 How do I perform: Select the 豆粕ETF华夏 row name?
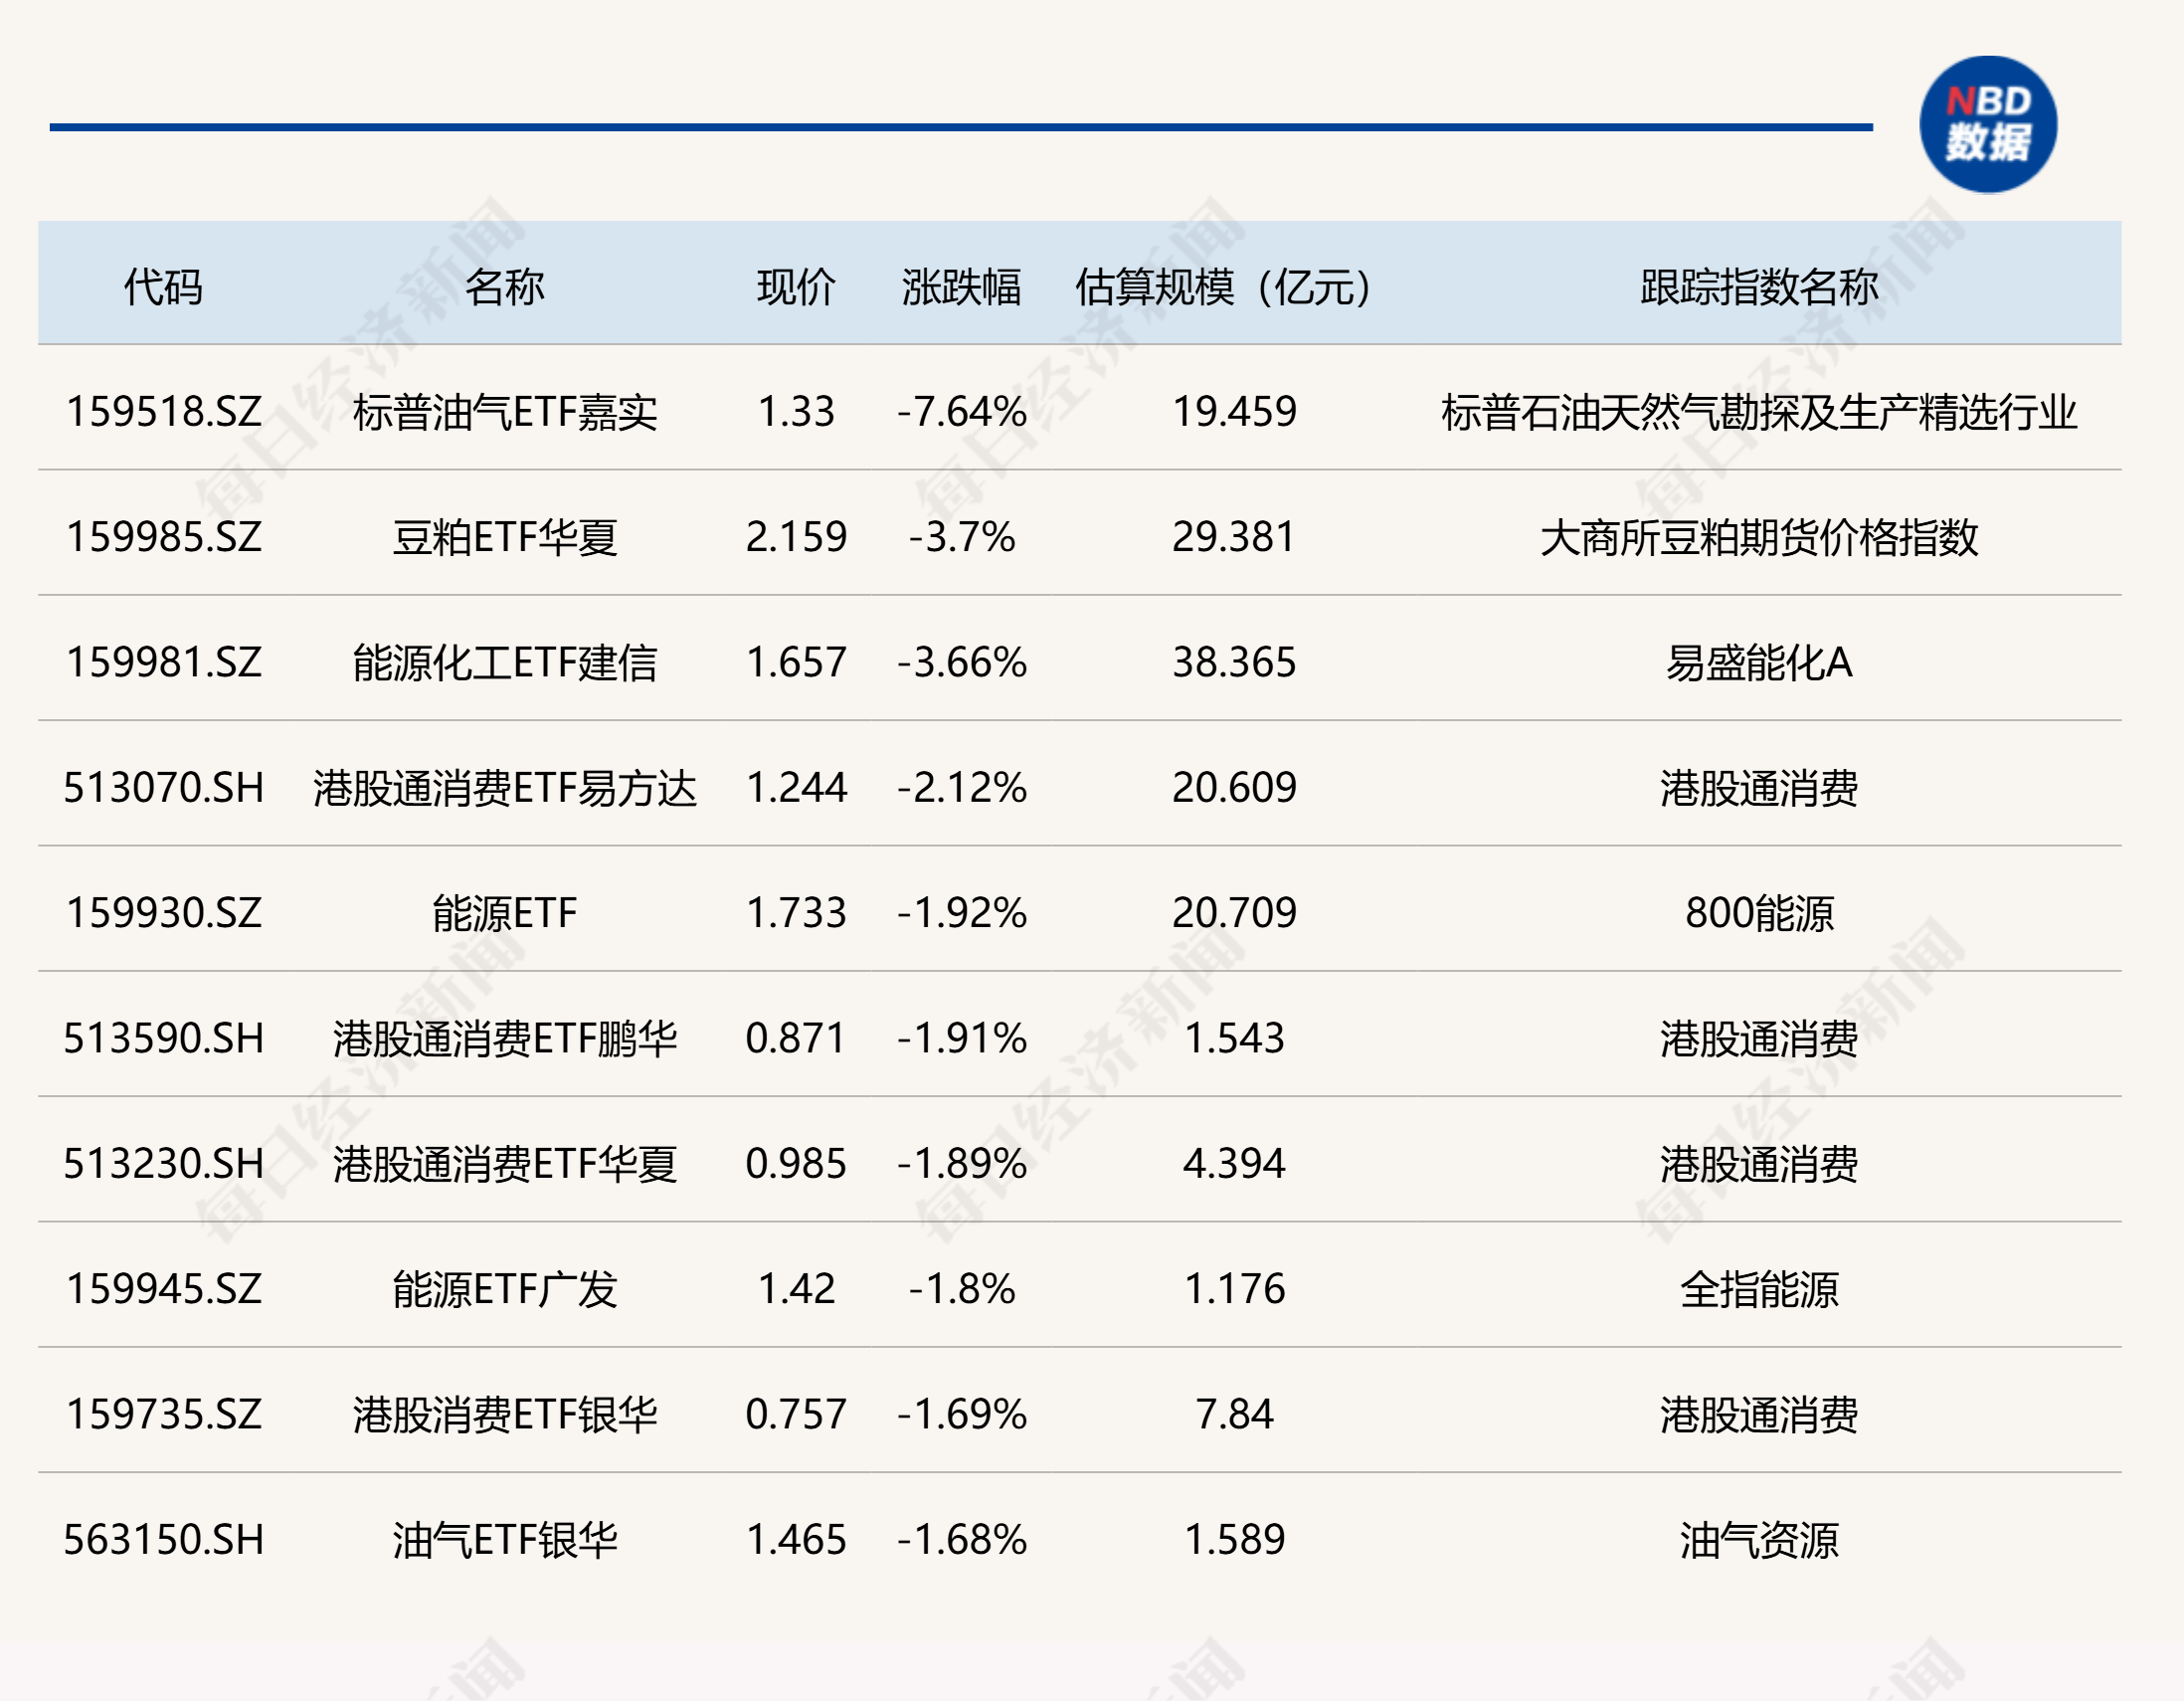(x=504, y=537)
